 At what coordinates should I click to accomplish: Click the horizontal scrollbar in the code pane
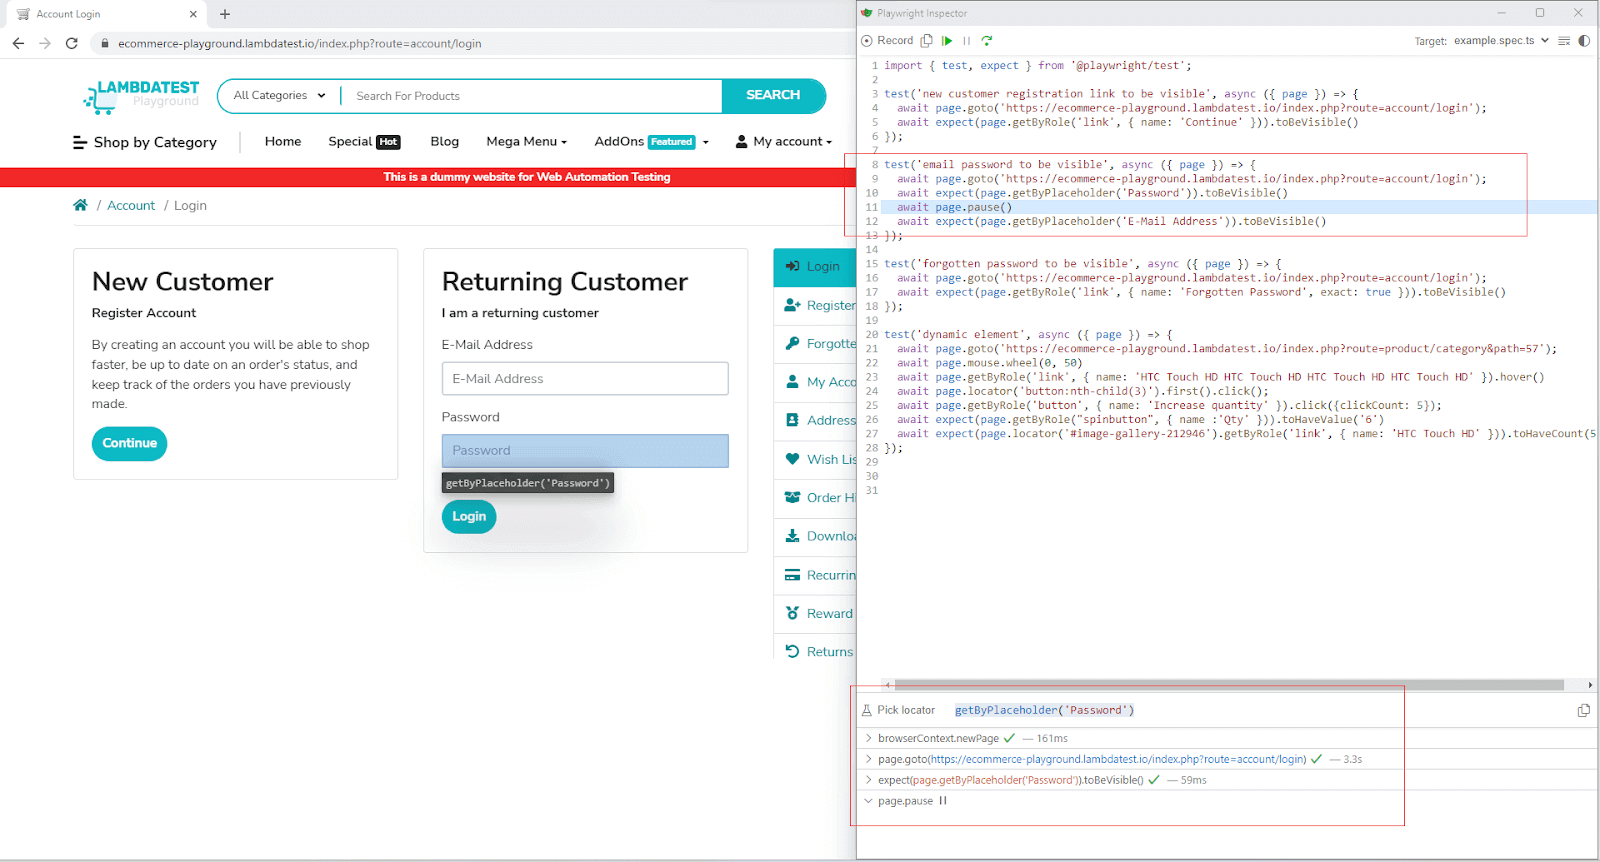coord(1228,686)
